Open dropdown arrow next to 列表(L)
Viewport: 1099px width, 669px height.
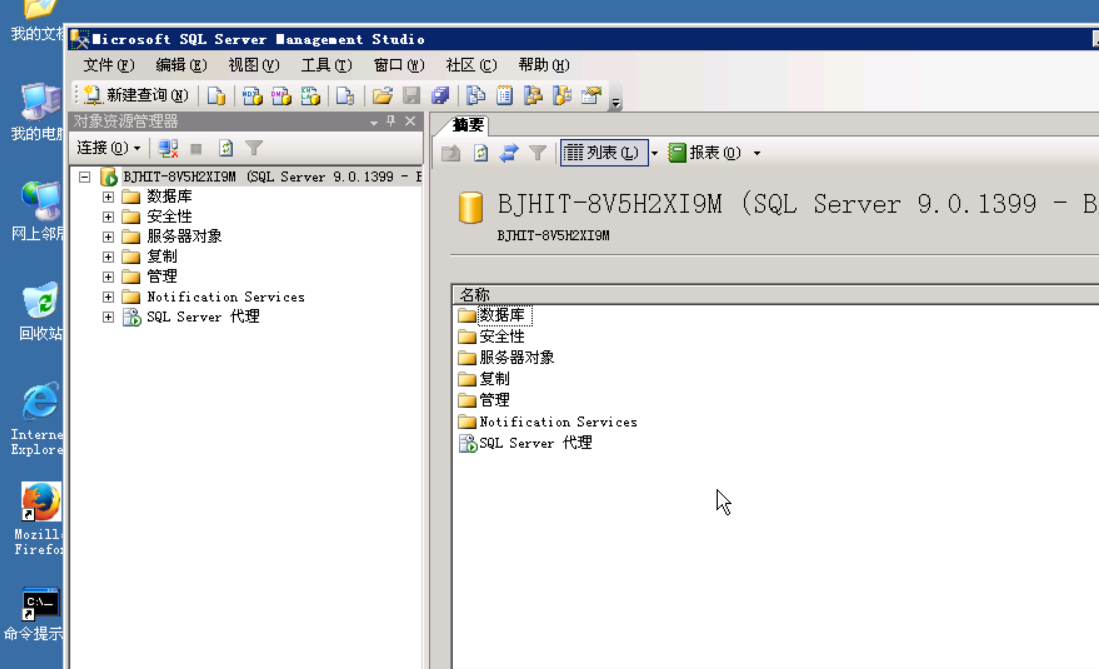[x=655, y=153]
